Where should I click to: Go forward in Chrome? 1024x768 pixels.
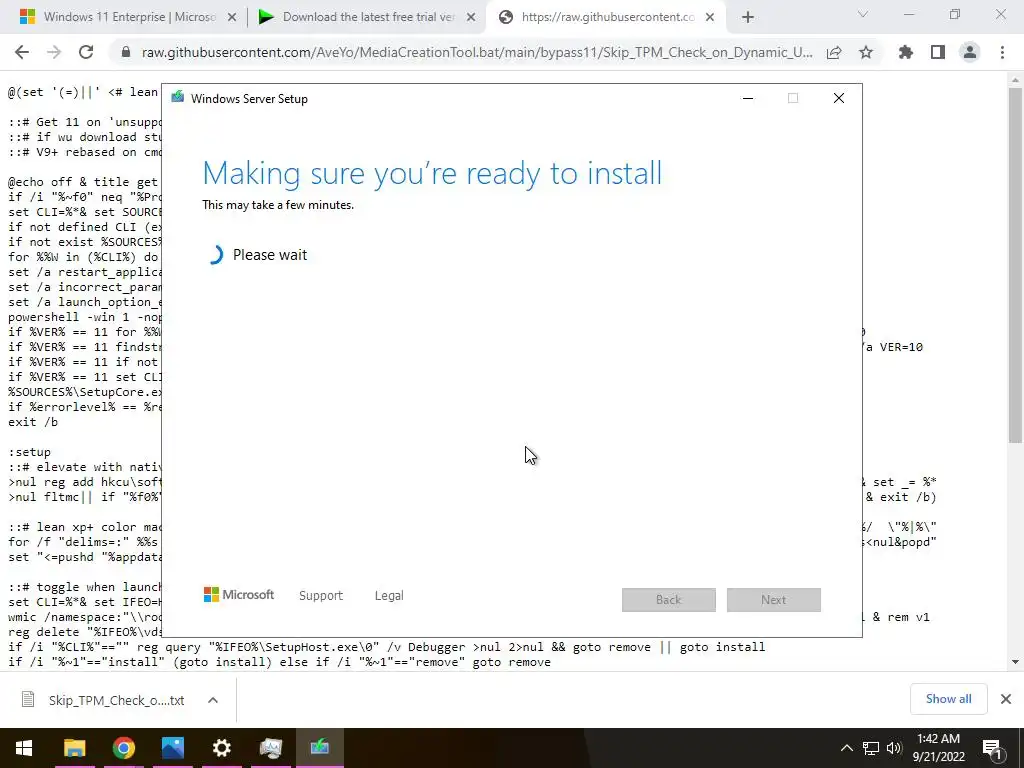(54, 52)
